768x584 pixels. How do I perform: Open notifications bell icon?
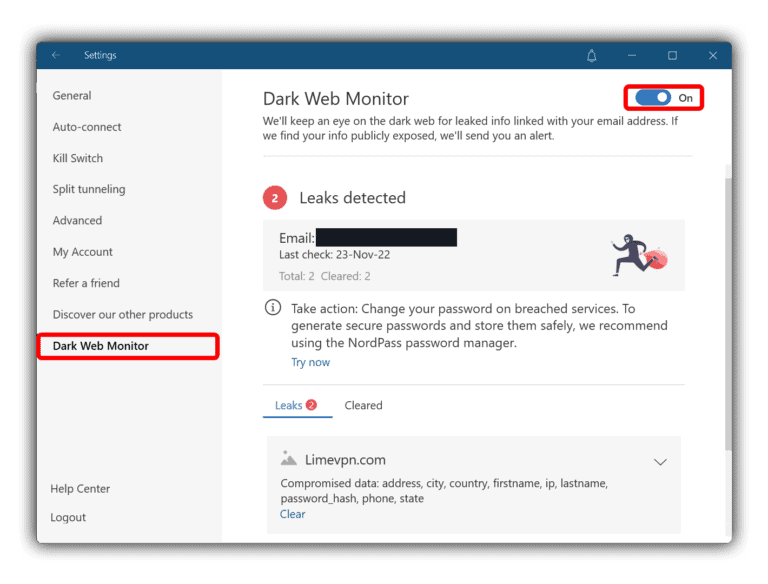tap(592, 56)
